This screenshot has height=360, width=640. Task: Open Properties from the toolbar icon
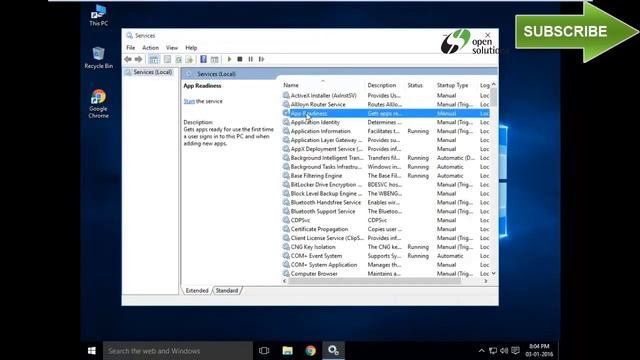167,59
